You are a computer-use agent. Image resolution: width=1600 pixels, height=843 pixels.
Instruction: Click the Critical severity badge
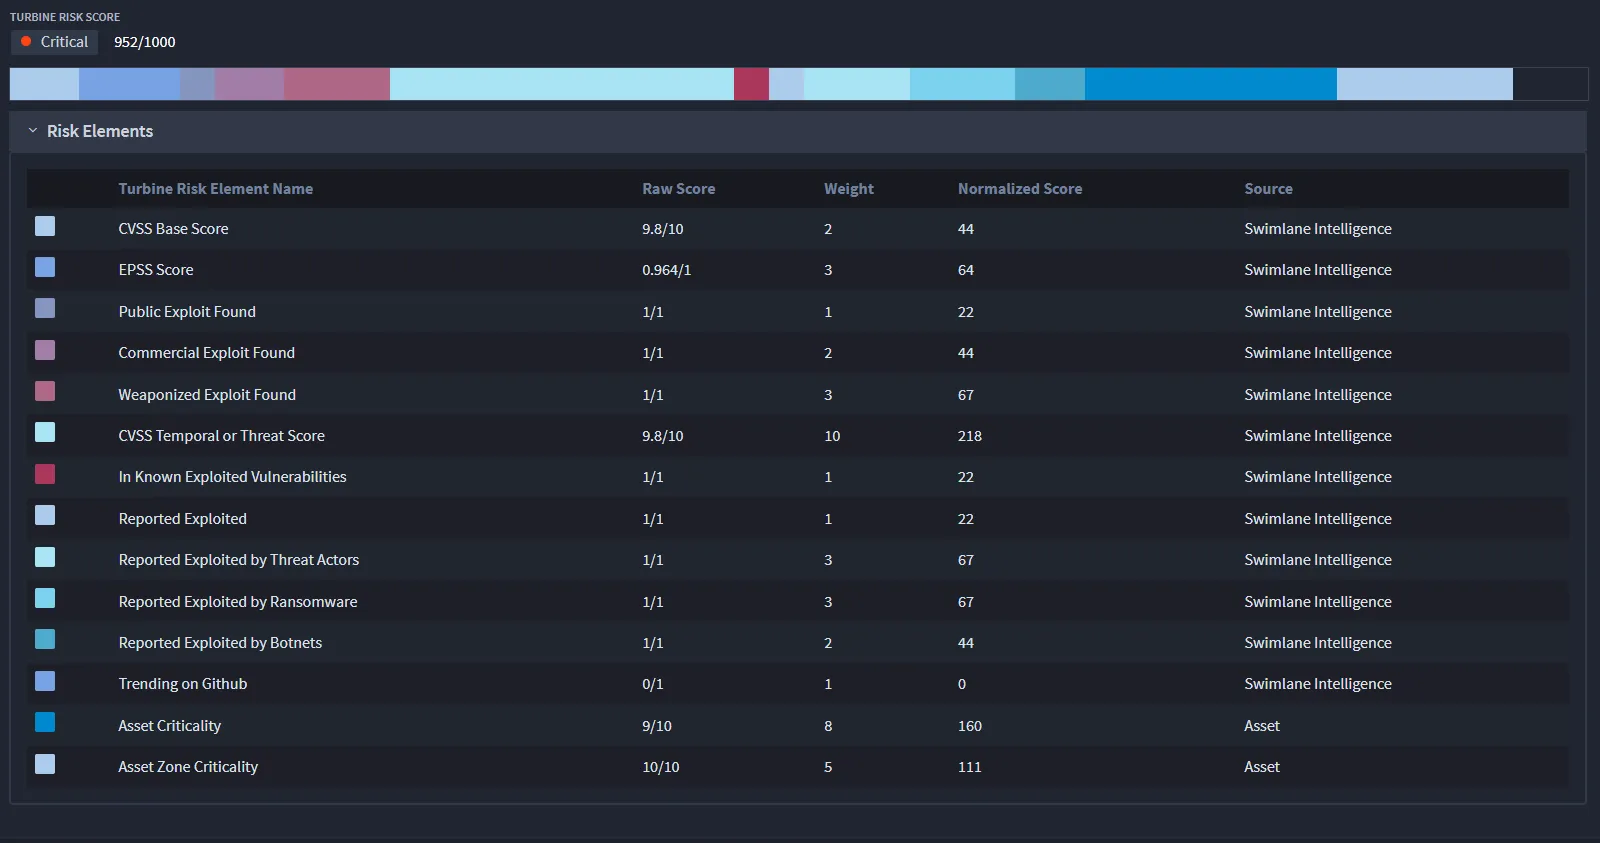(x=55, y=42)
